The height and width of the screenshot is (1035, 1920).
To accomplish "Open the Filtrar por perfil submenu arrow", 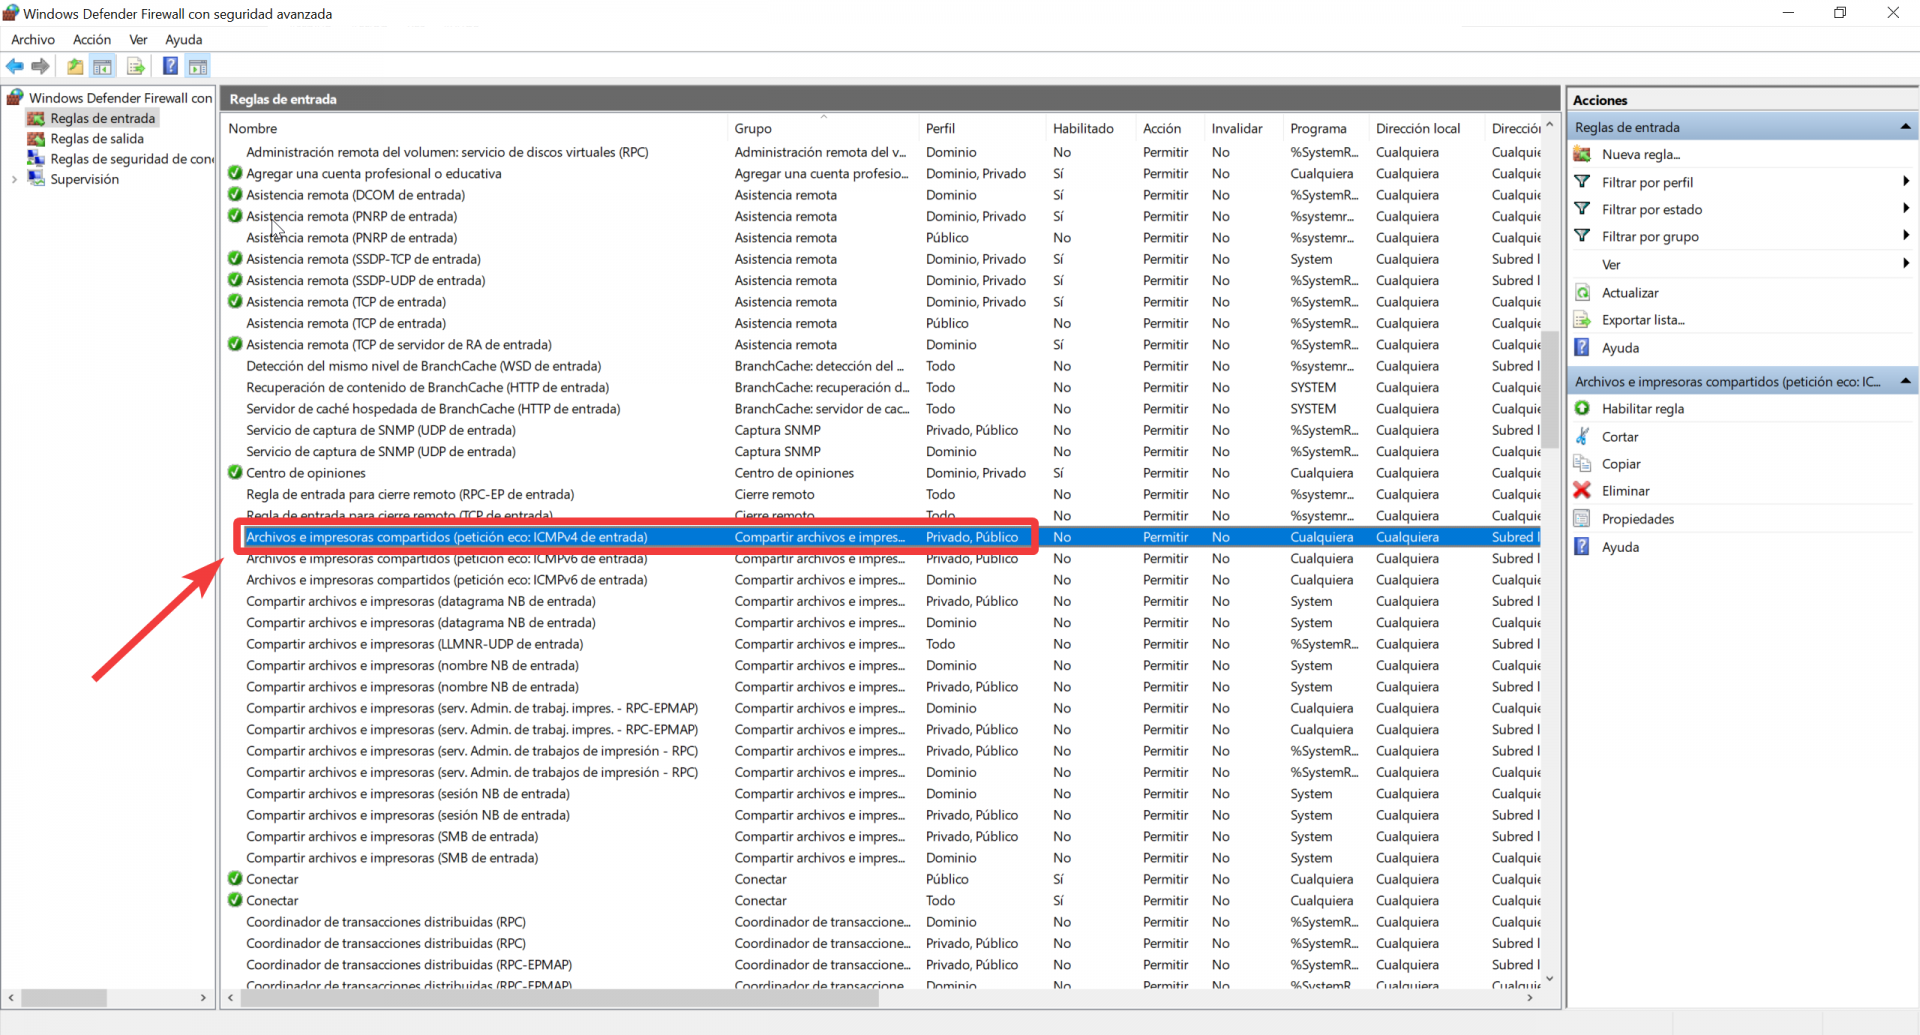I will pos(1906,182).
